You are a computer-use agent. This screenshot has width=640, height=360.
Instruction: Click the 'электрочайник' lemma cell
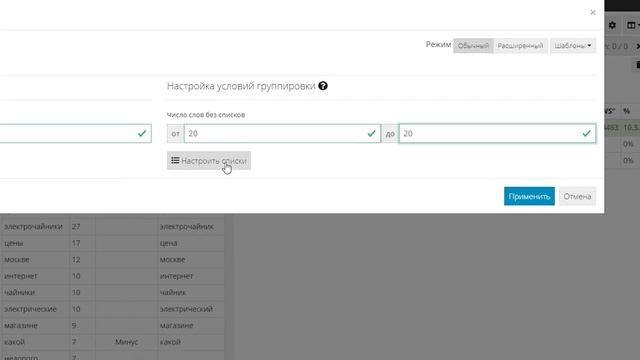point(191,227)
